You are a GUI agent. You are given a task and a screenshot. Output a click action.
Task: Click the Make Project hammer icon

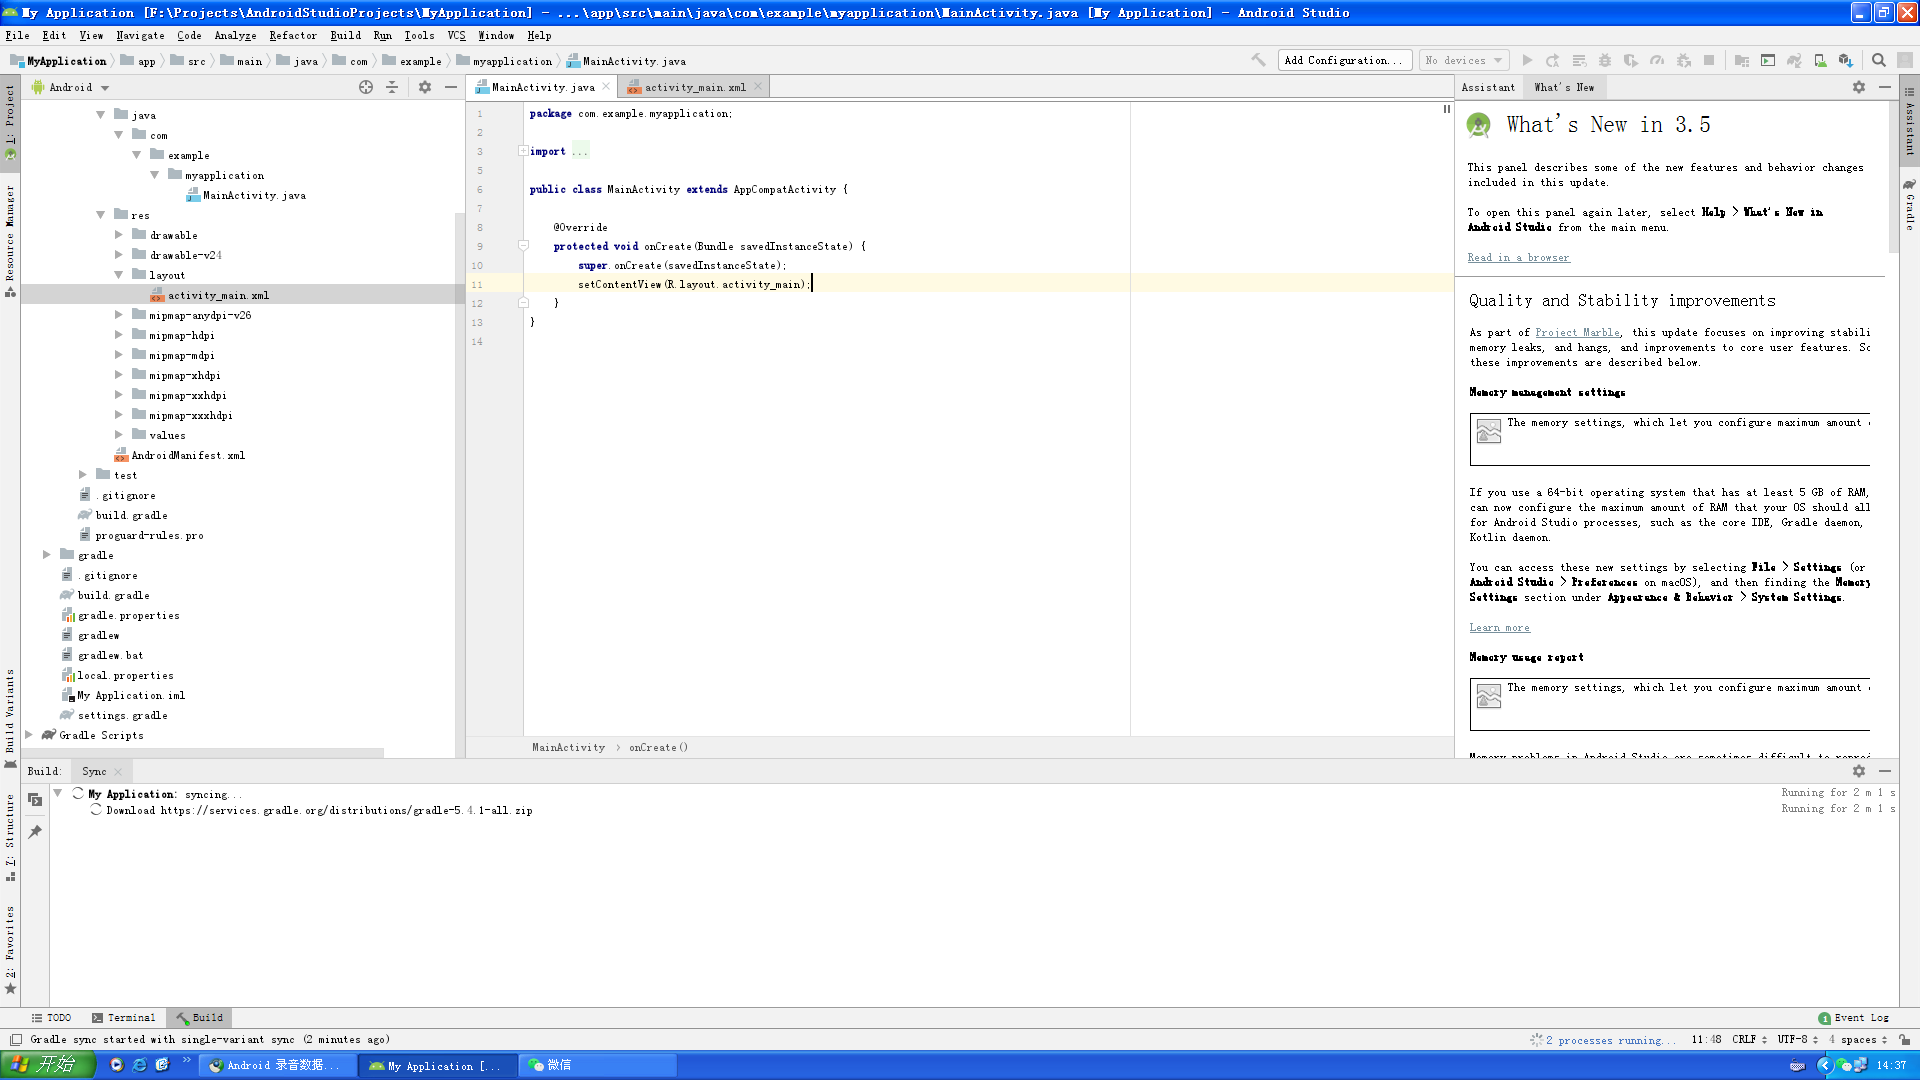(1258, 60)
